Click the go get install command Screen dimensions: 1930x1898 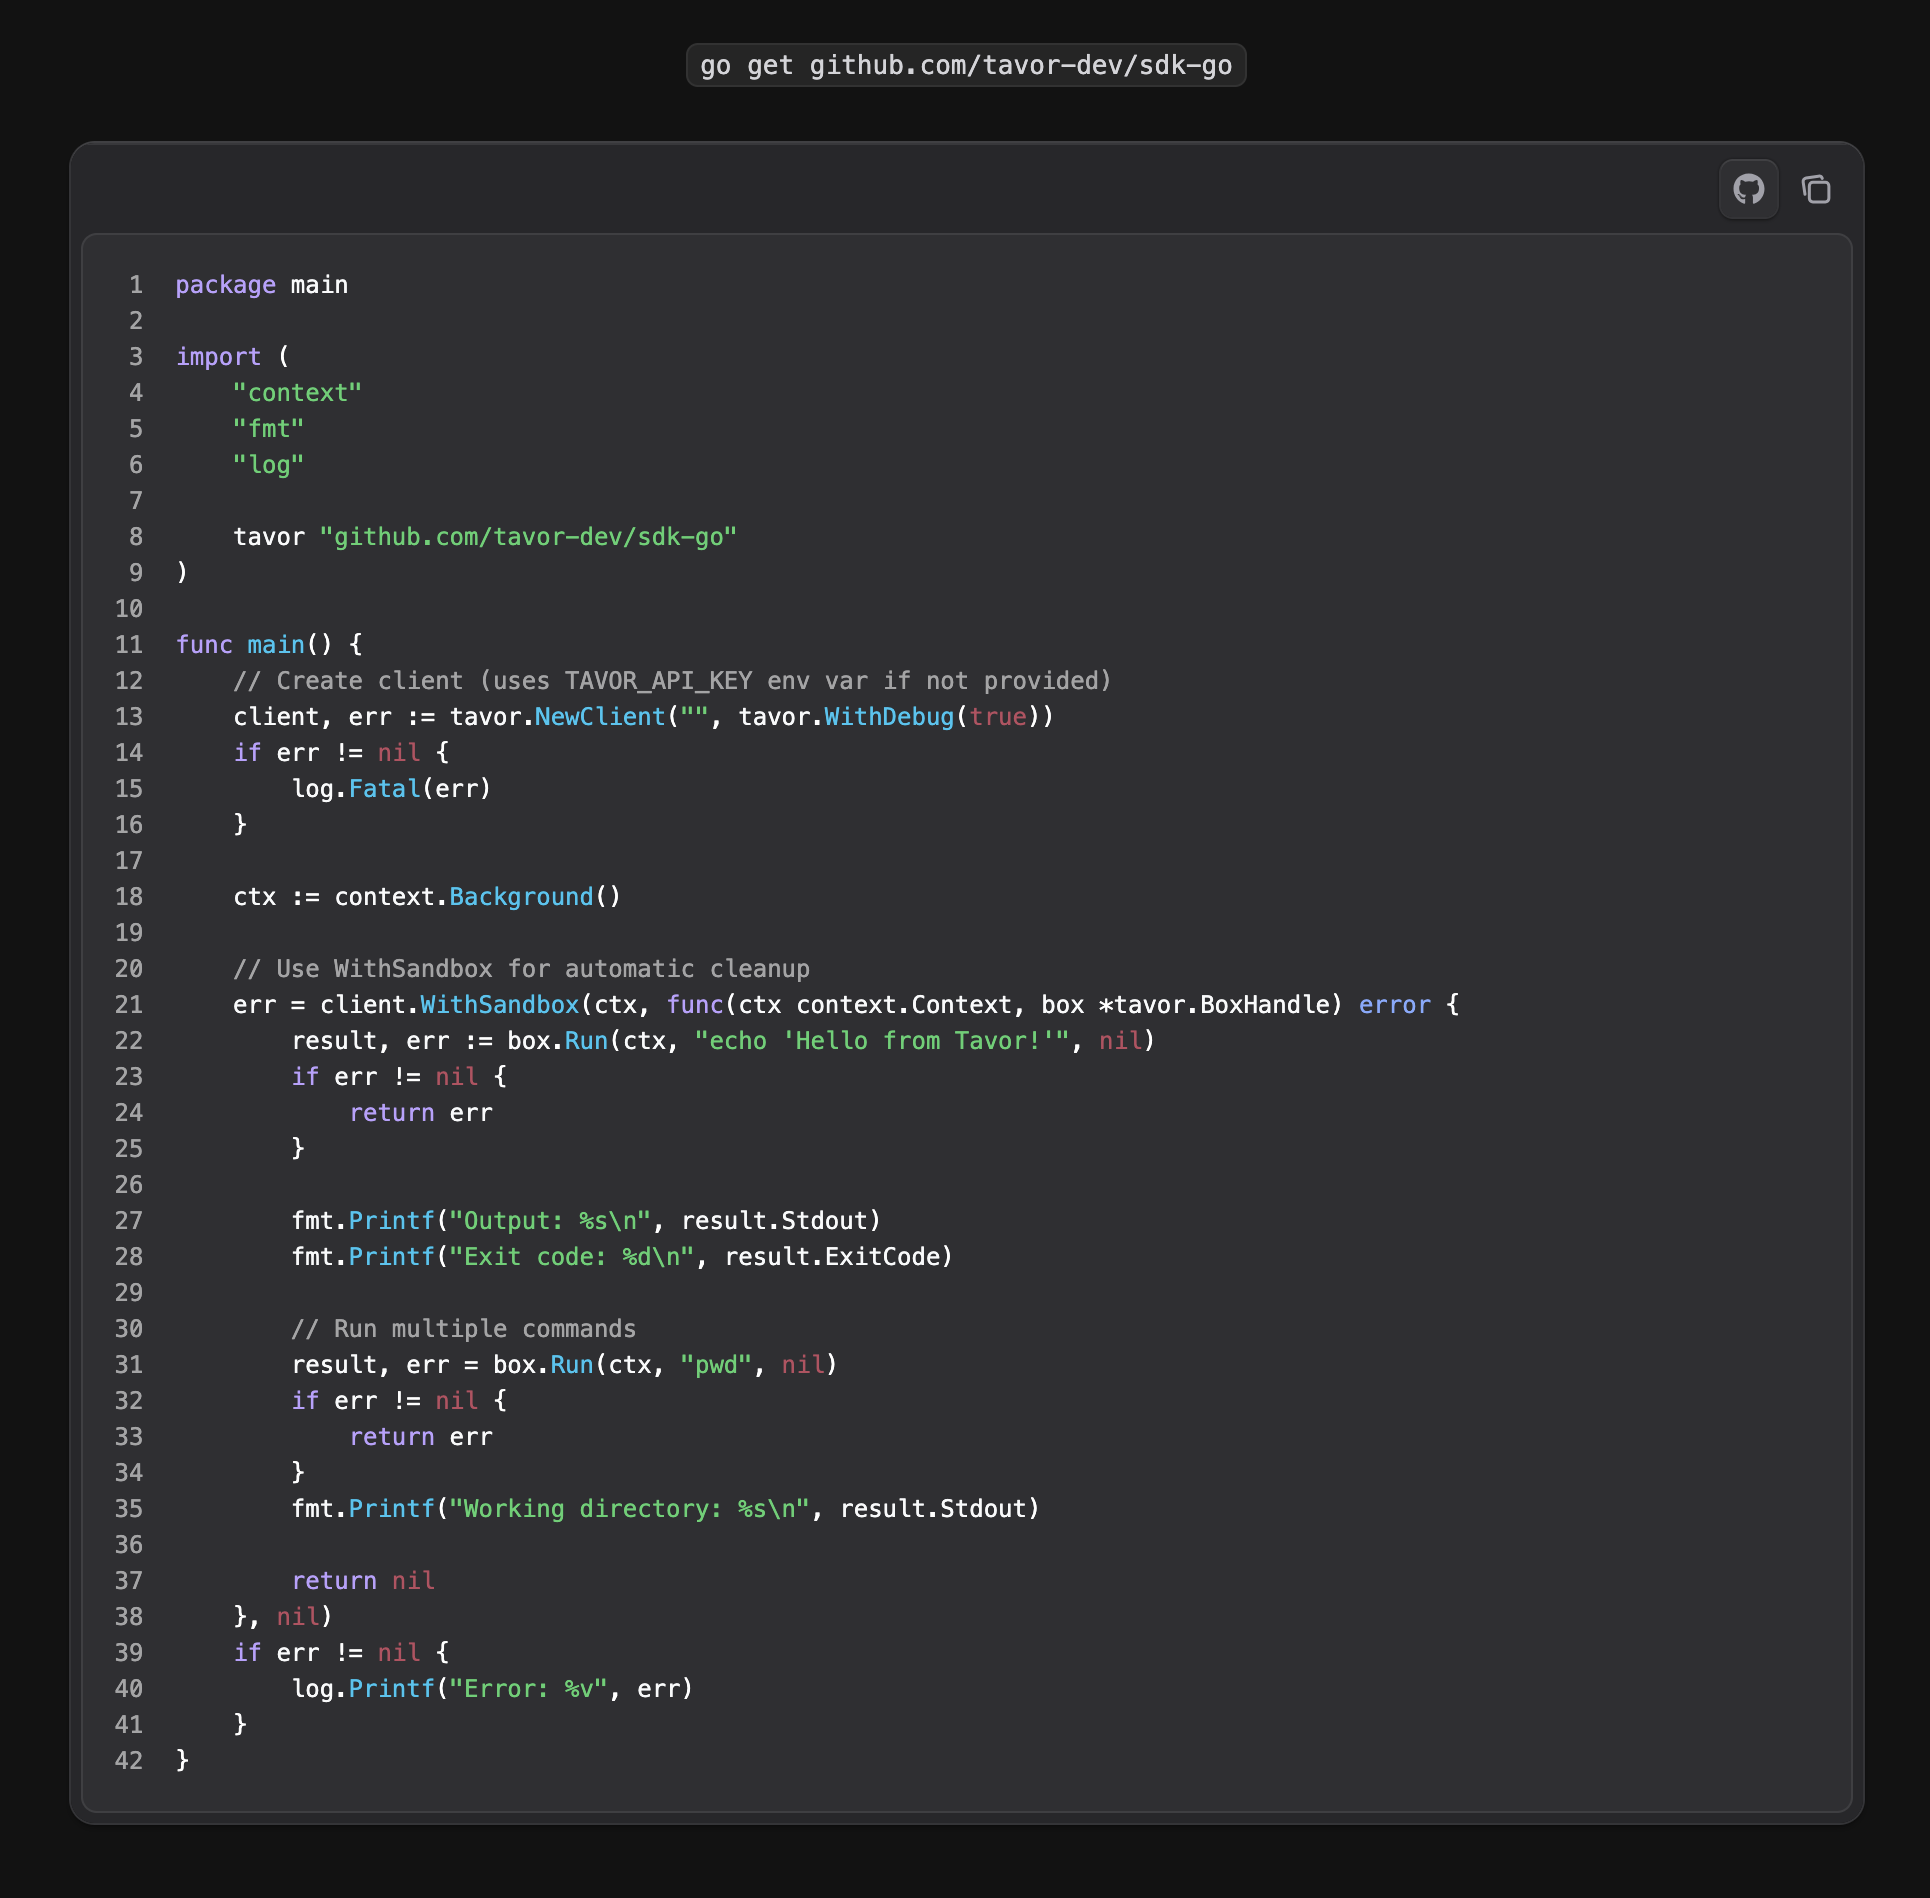(966, 65)
